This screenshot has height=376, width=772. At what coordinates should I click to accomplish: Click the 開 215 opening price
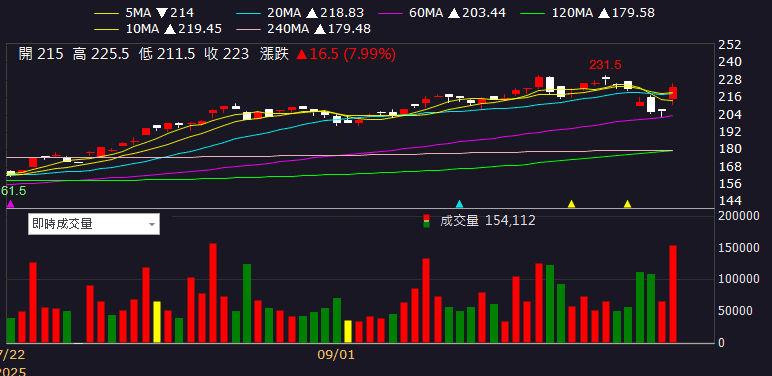pos(41,54)
